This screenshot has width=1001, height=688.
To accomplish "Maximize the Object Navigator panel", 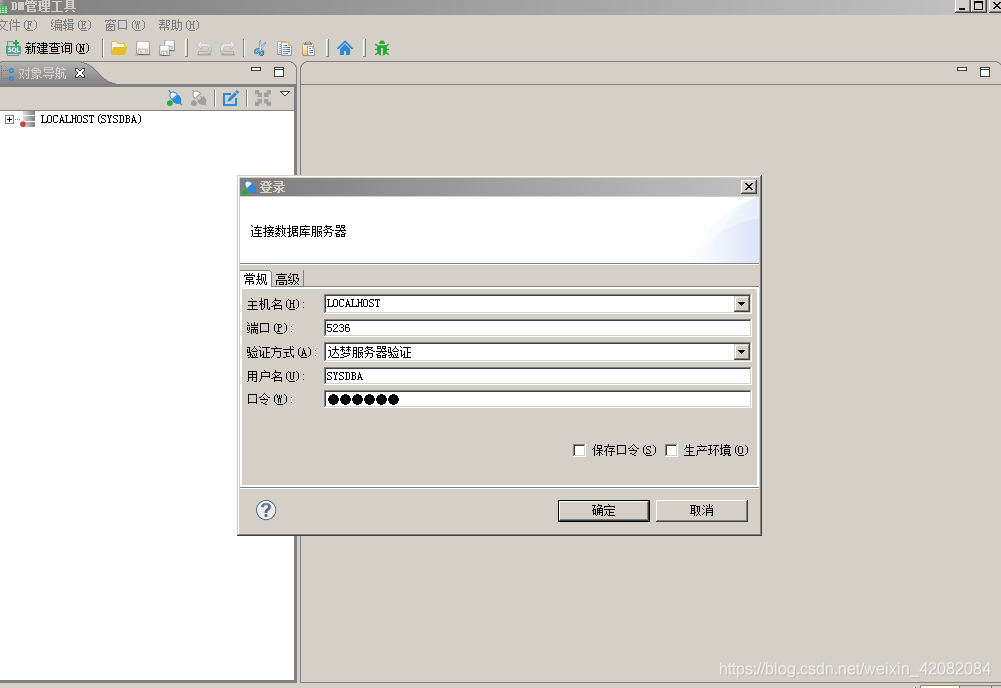I will pyautogui.click(x=279, y=71).
